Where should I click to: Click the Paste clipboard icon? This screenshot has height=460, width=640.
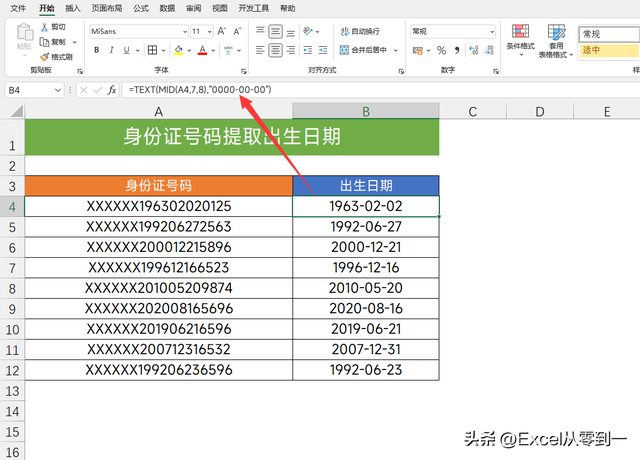(x=24, y=33)
